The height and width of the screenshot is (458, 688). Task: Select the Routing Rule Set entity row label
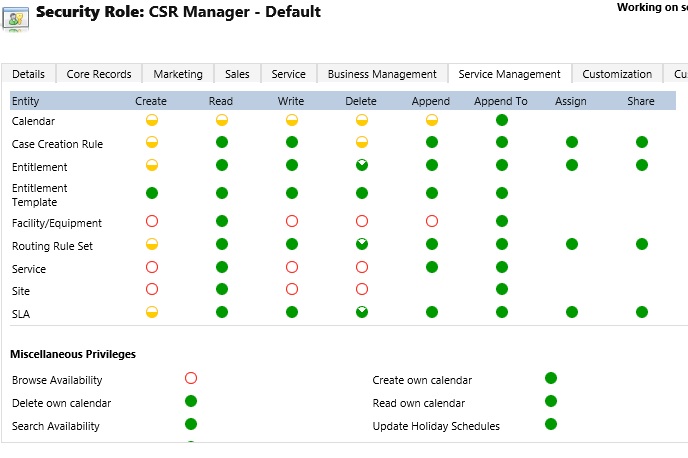point(52,246)
